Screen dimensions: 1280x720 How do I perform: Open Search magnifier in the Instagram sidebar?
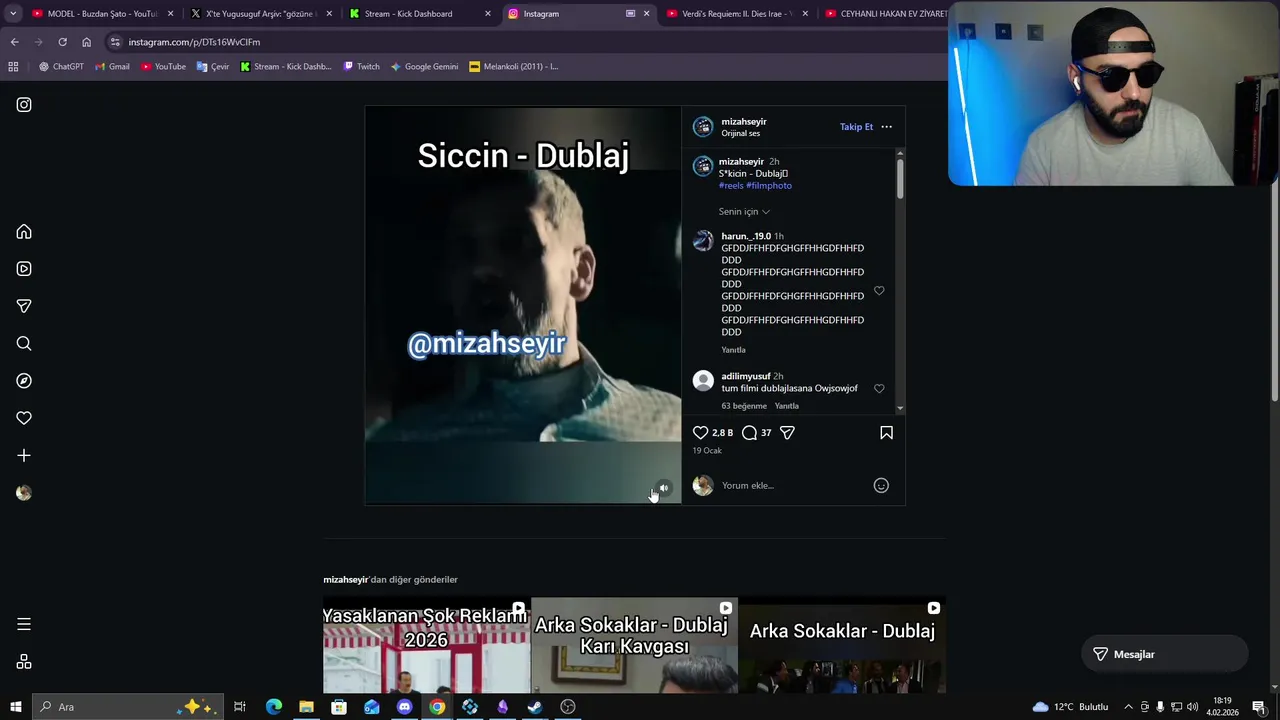(24, 344)
